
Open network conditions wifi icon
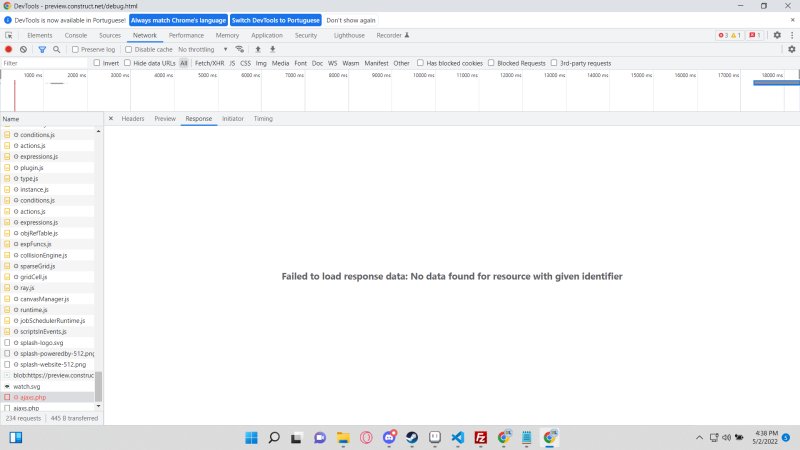[239, 49]
